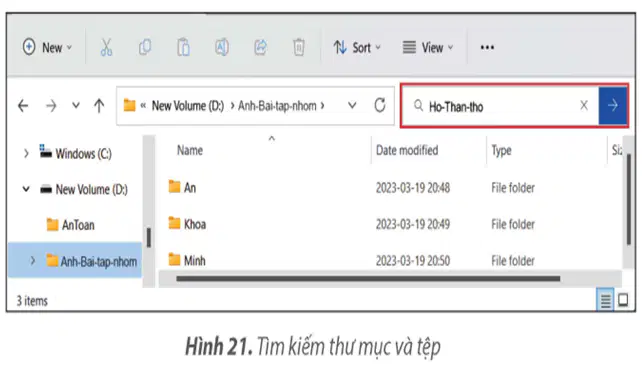Open the See more ellipsis menu
642x367 pixels.
click(487, 48)
